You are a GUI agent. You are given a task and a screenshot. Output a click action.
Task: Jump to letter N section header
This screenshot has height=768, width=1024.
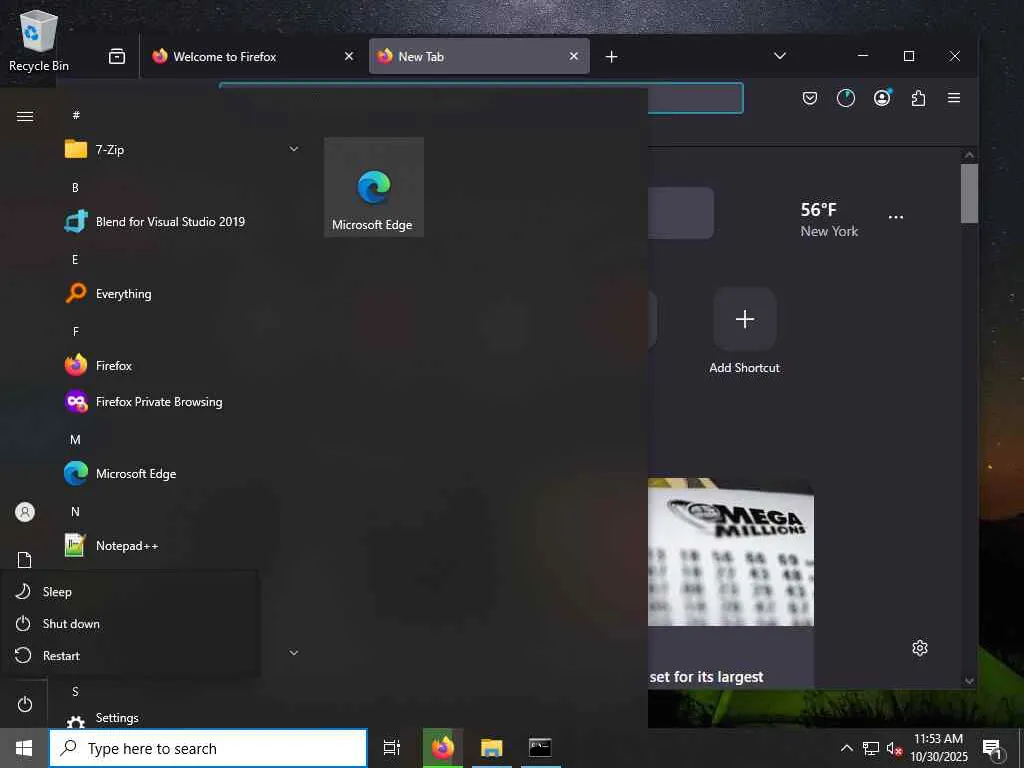tap(75, 511)
